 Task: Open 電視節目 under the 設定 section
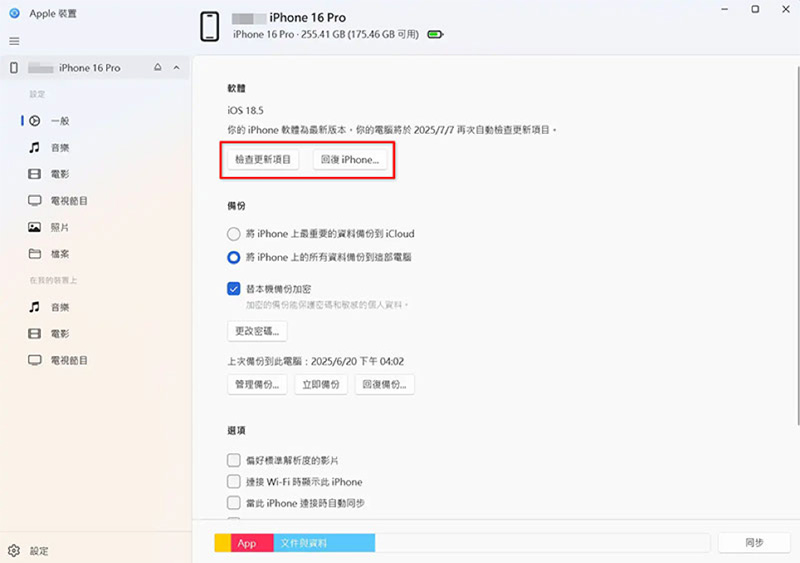[x=69, y=201]
